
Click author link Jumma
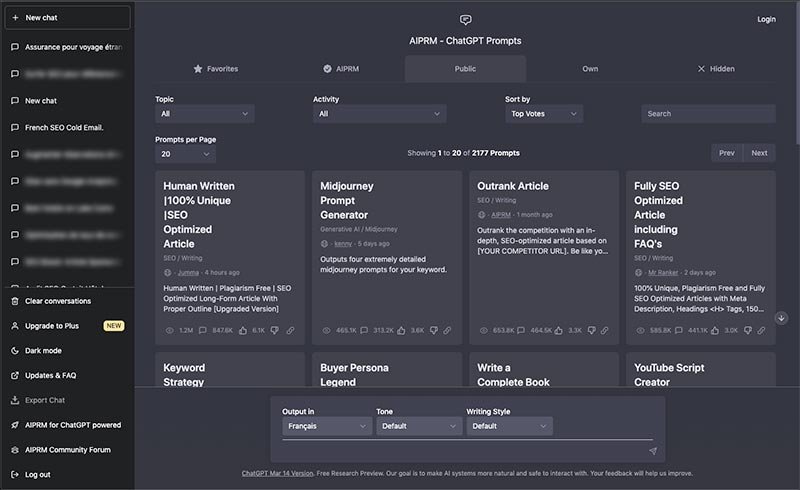point(188,273)
